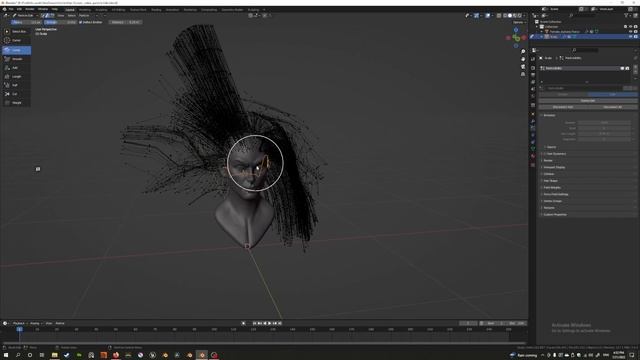Open the World properties tab
The height and width of the screenshot is (360, 640).
(x=533, y=96)
